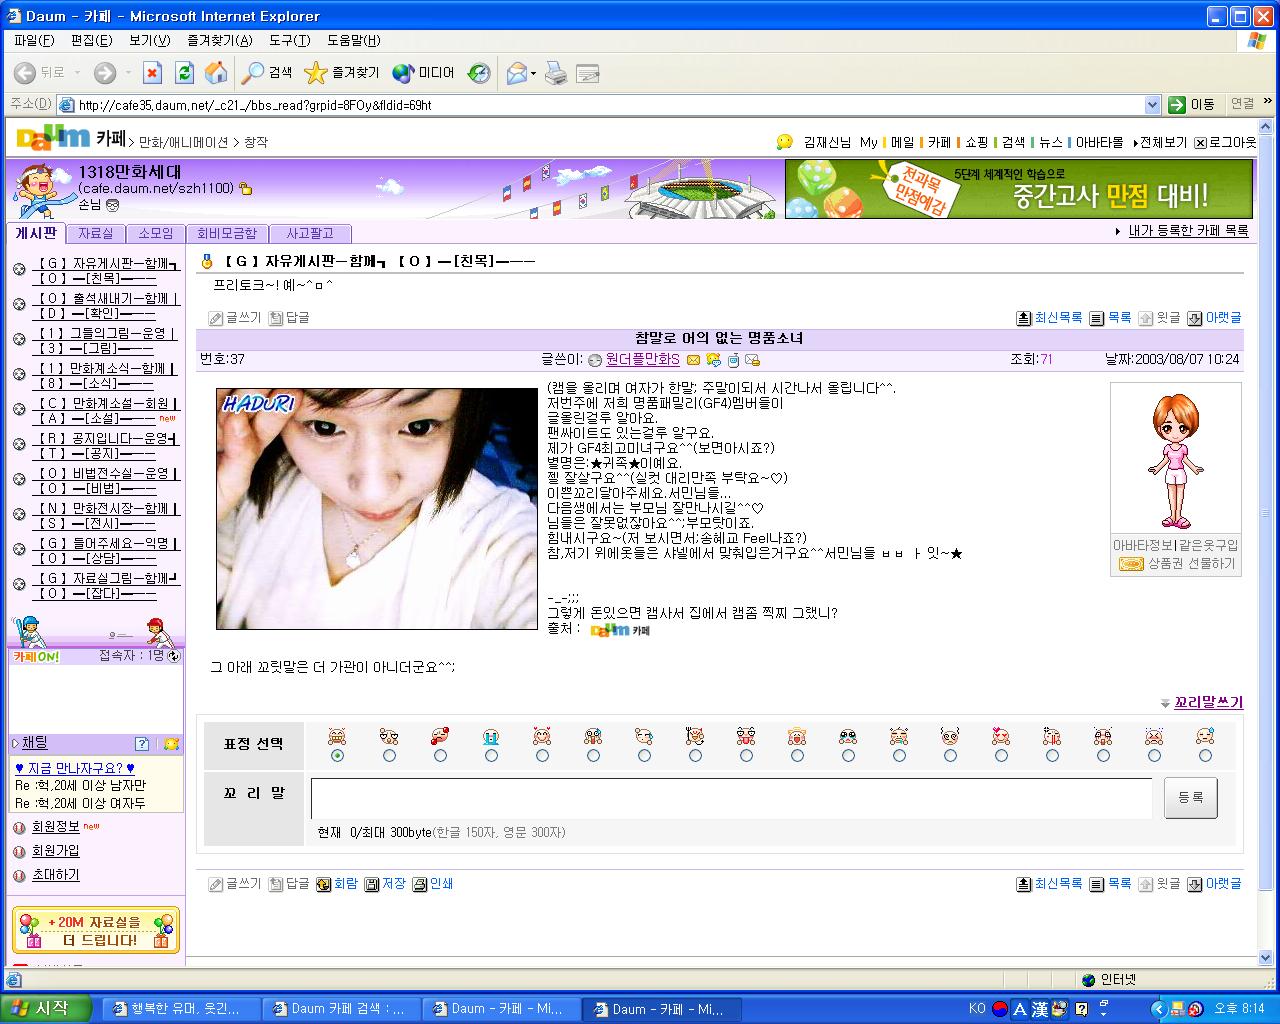Click the mail envelope icon beside author

coord(693,360)
